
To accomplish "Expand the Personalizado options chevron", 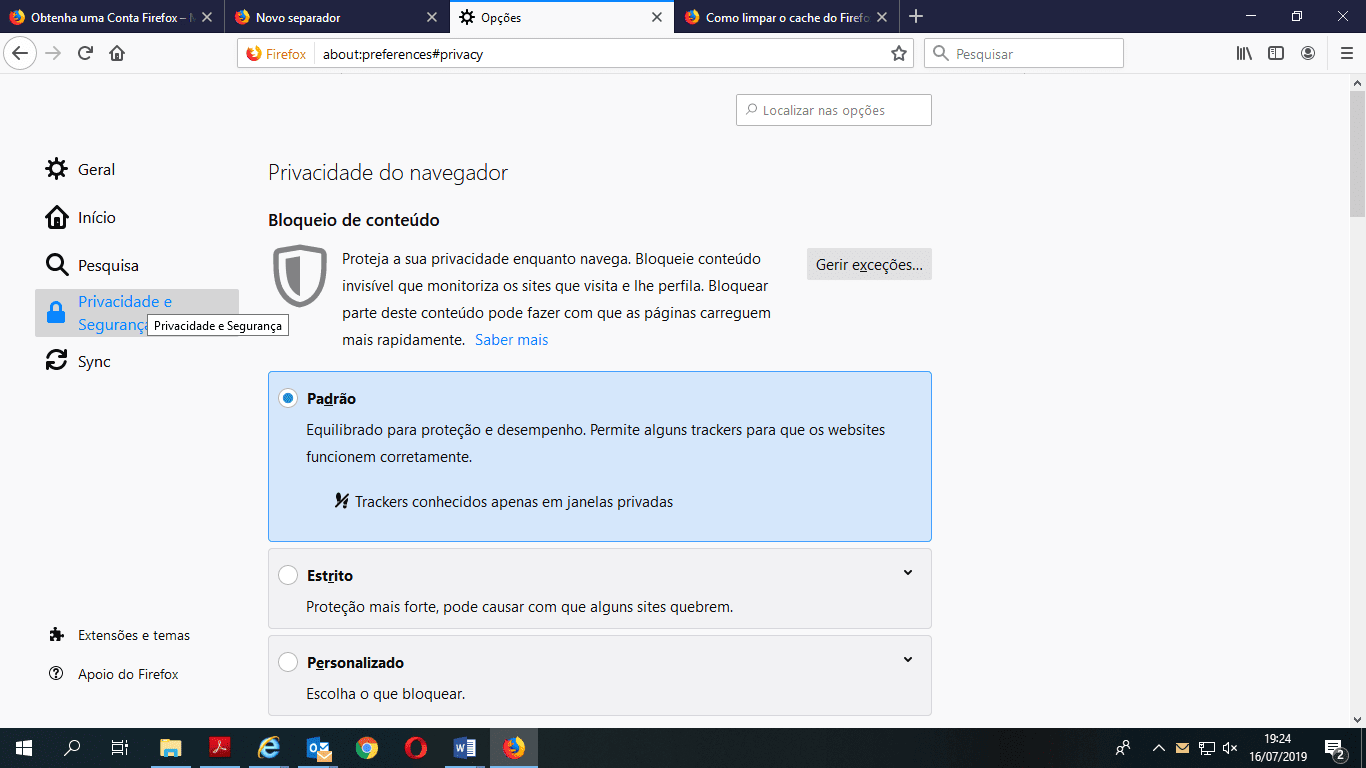I will pyautogui.click(x=908, y=659).
